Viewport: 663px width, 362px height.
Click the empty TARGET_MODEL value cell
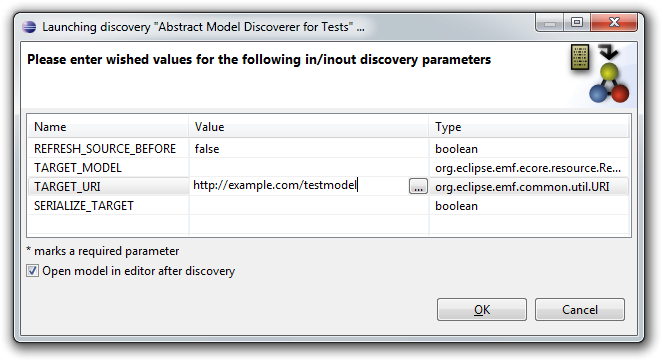(x=309, y=168)
